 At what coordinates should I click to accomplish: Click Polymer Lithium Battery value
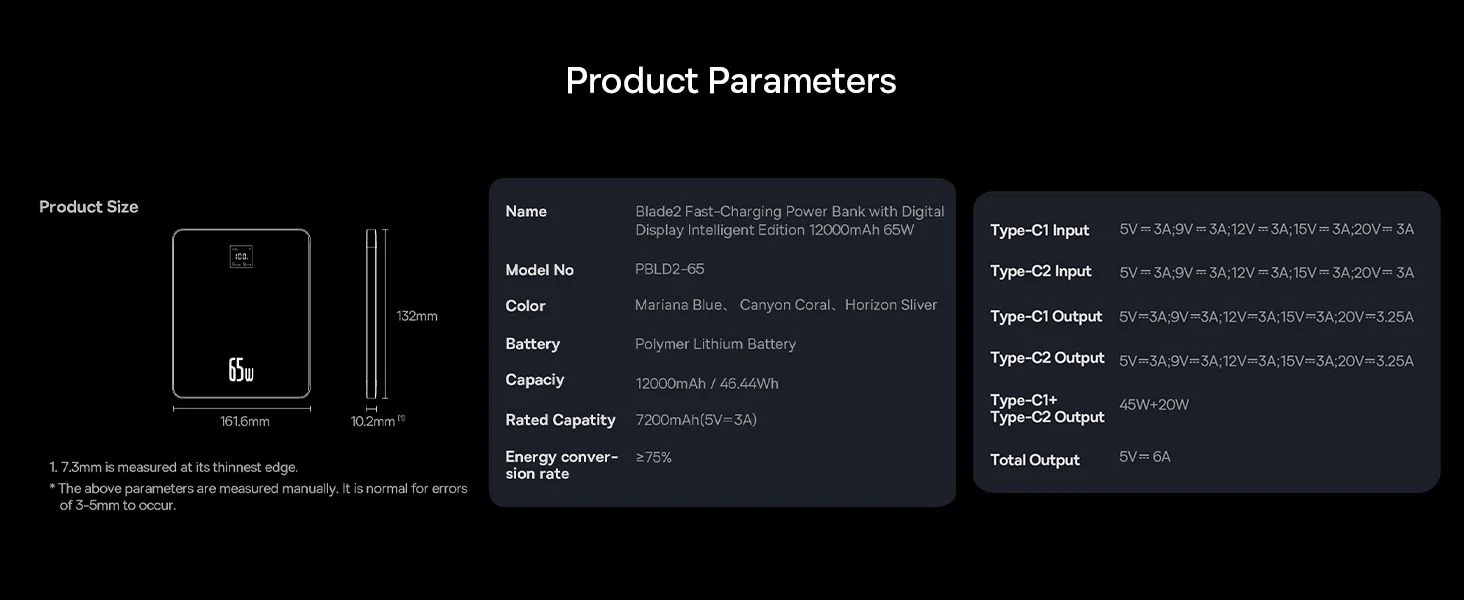click(x=716, y=344)
